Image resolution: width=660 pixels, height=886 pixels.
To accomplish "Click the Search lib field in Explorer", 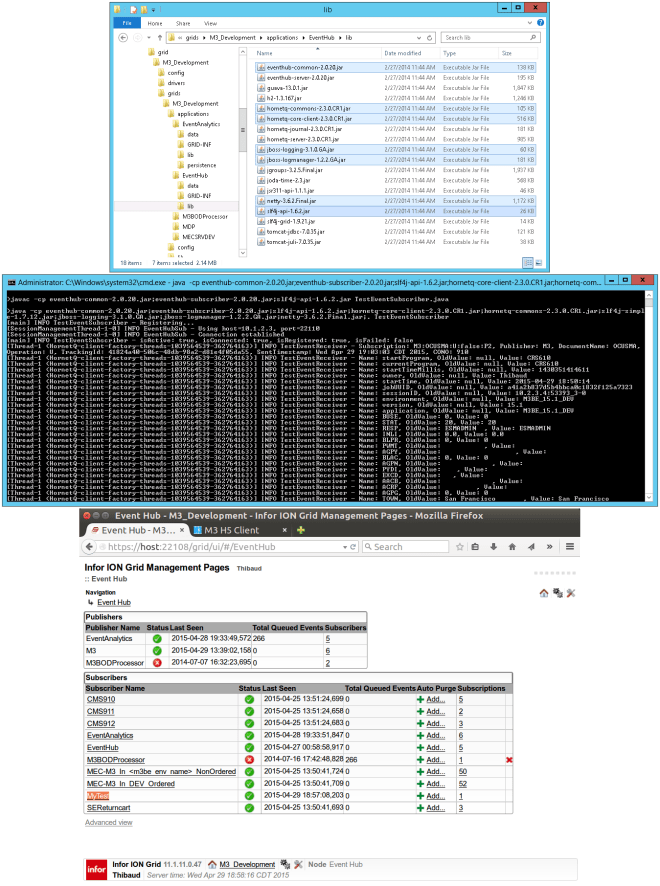I will pyautogui.click(x=490, y=38).
